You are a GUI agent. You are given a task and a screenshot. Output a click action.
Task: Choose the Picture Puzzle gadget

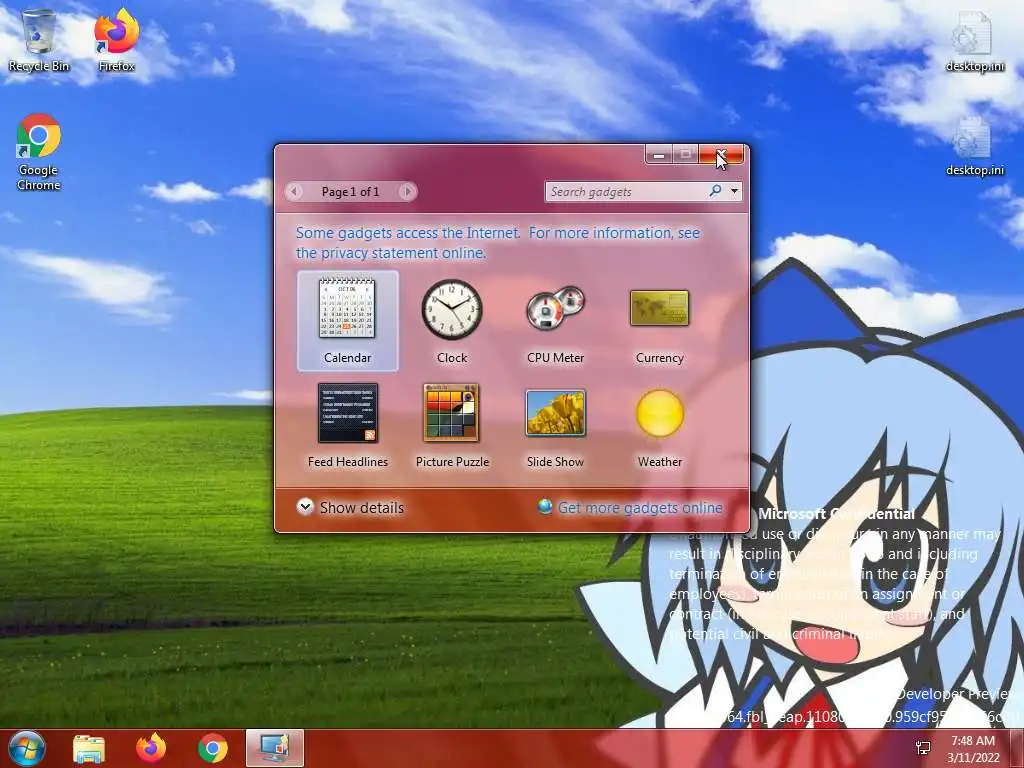pos(452,425)
